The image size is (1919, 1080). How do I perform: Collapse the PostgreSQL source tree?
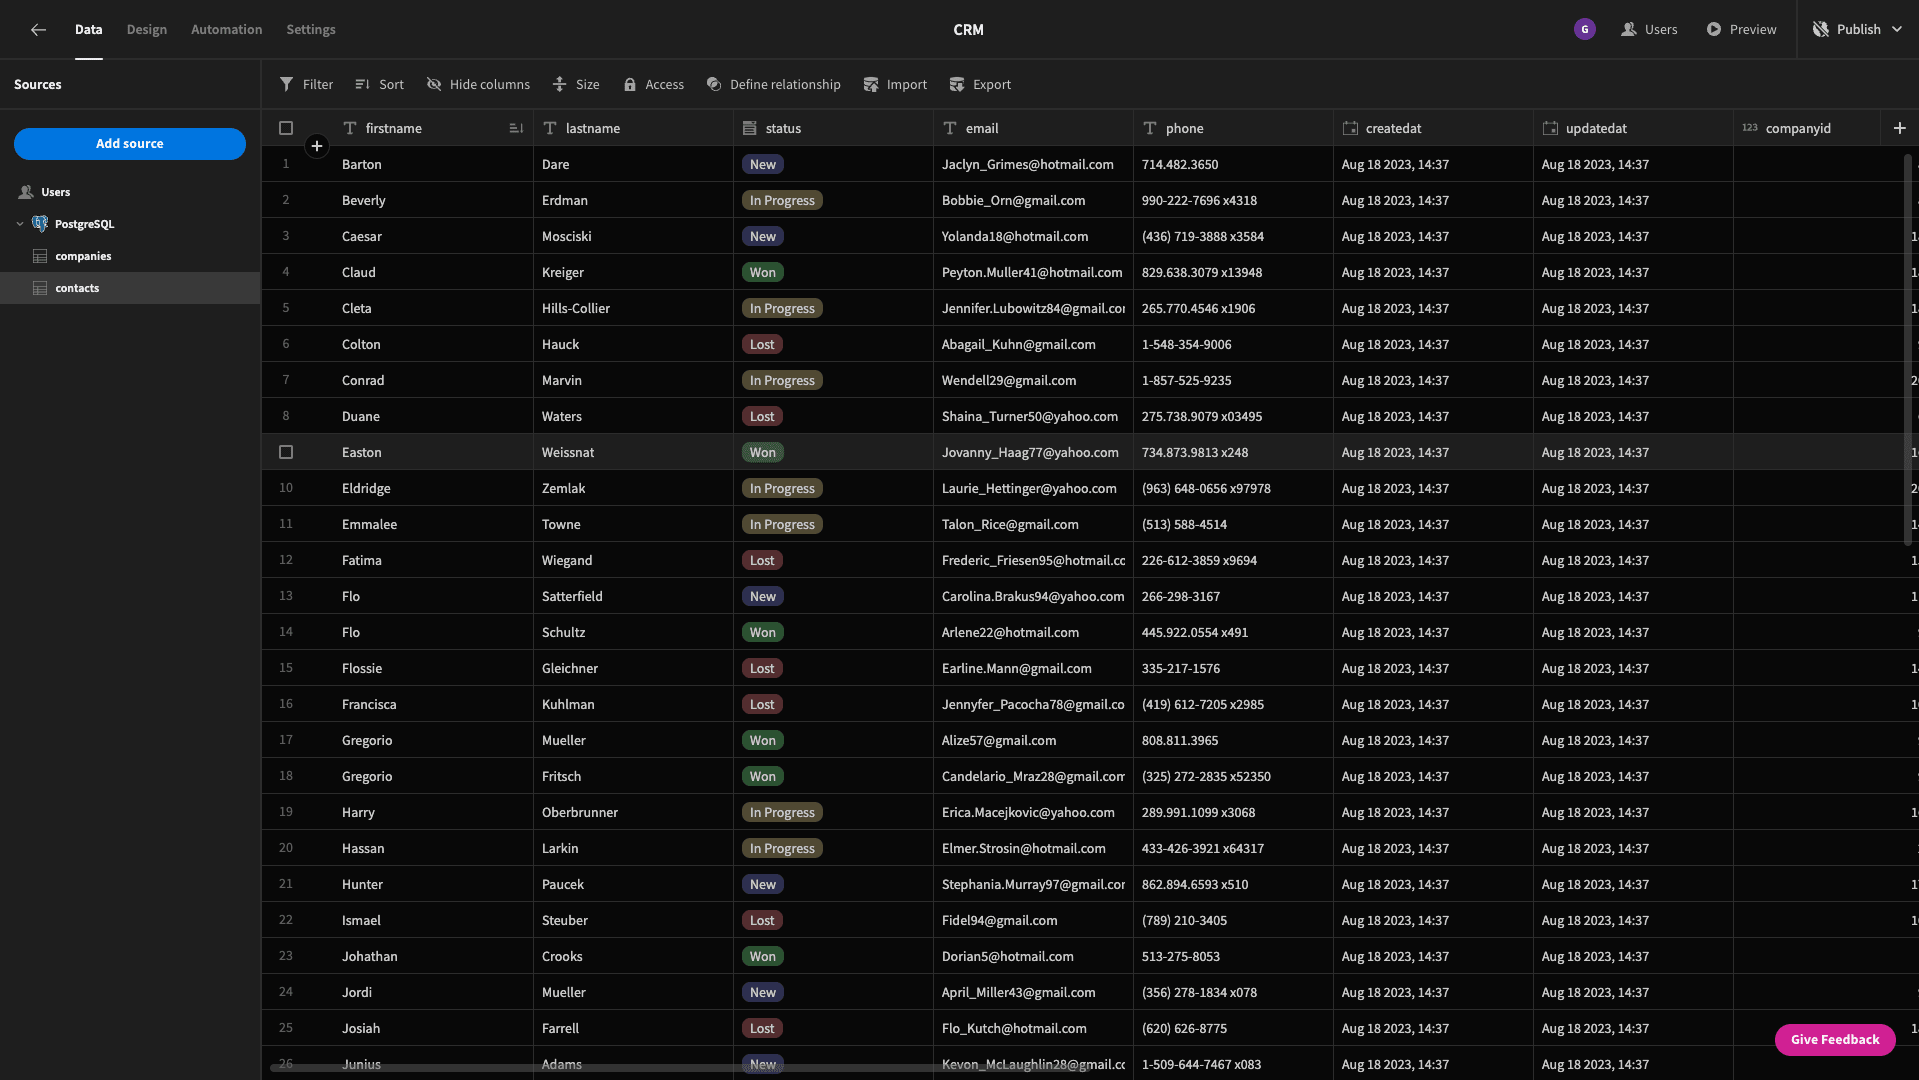(x=20, y=224)
